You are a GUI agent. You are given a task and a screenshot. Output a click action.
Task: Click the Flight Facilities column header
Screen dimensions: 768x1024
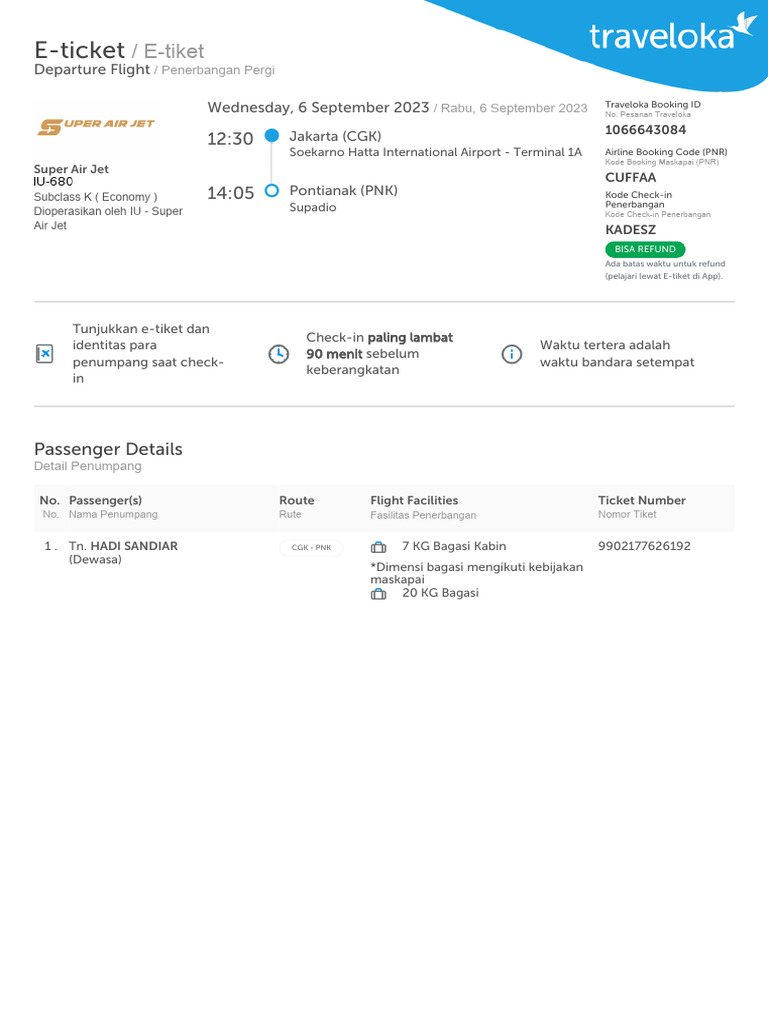coord(414,500)
